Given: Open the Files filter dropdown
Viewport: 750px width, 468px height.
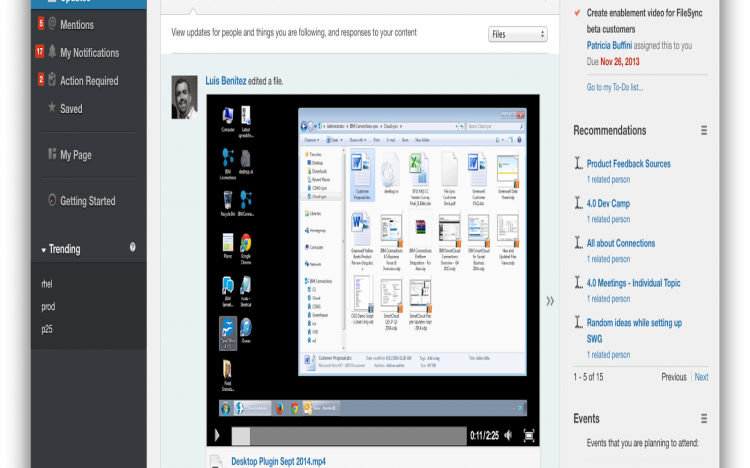Looking at the screenshot, I should [x=518, y=34].
